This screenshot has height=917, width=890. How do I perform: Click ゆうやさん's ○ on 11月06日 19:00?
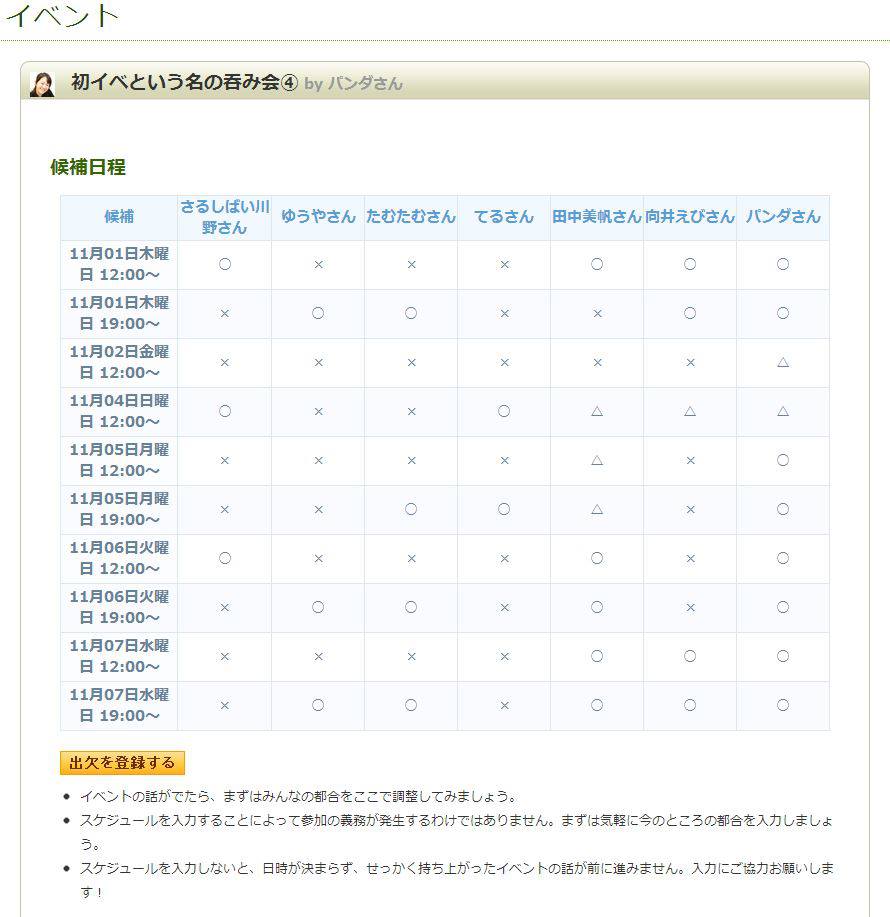pos(317,608)
